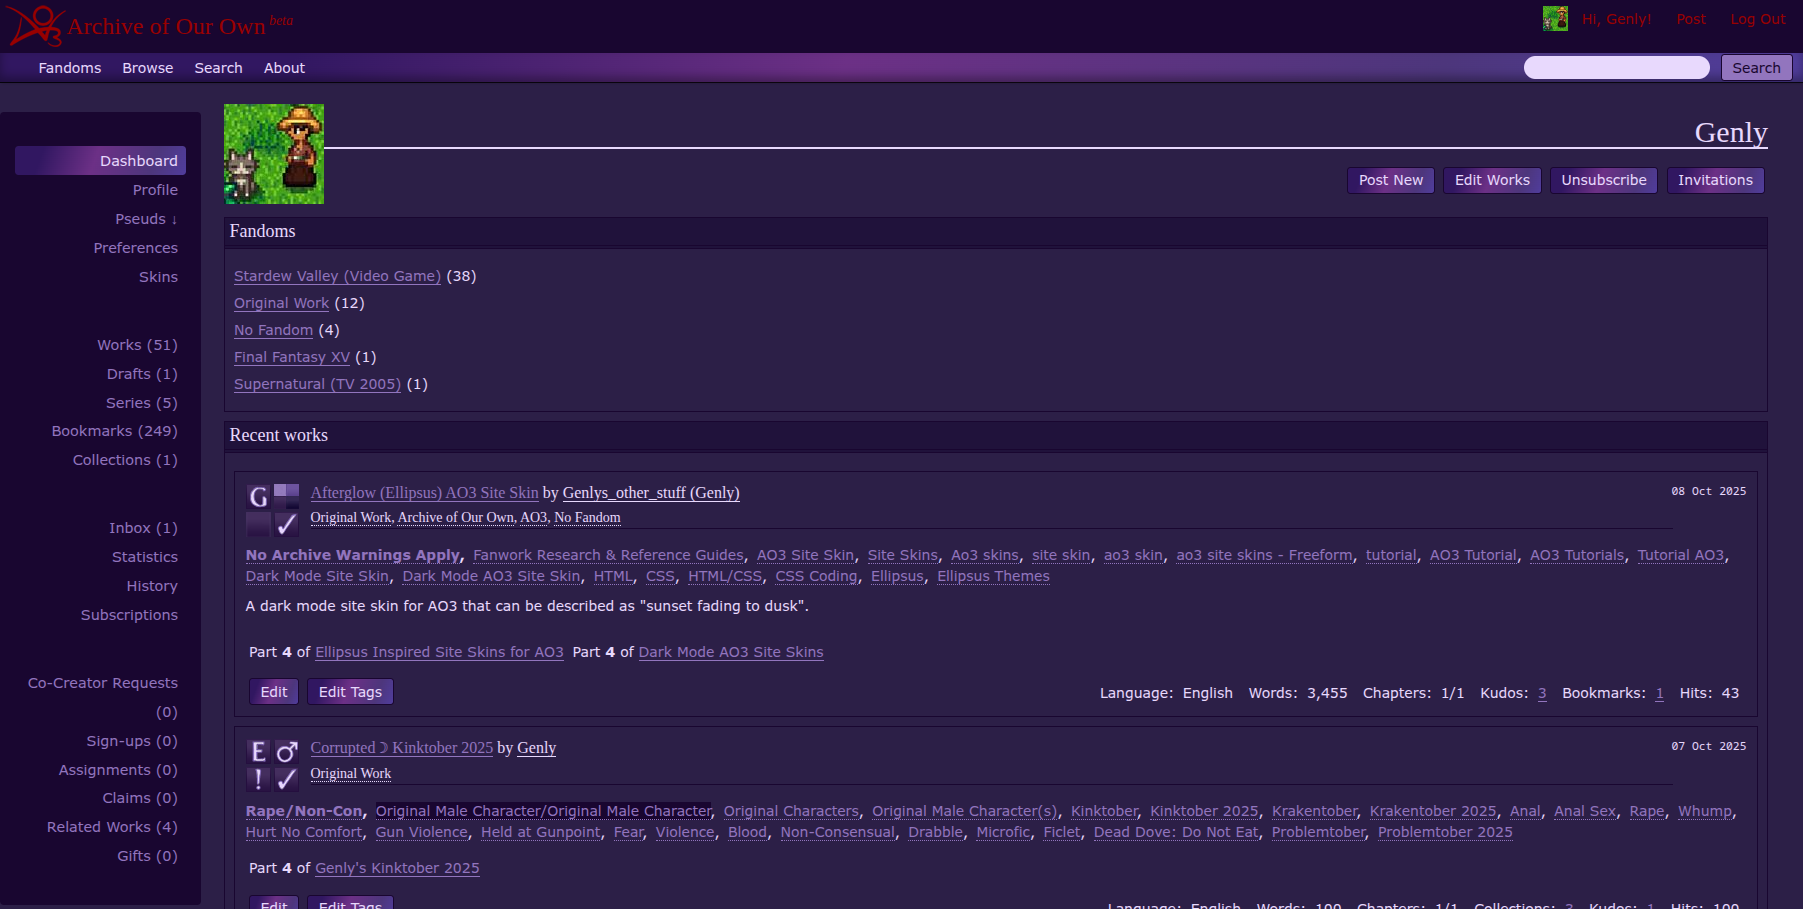Click the header search input field
1803x909 pixels.
(1616, 68)
